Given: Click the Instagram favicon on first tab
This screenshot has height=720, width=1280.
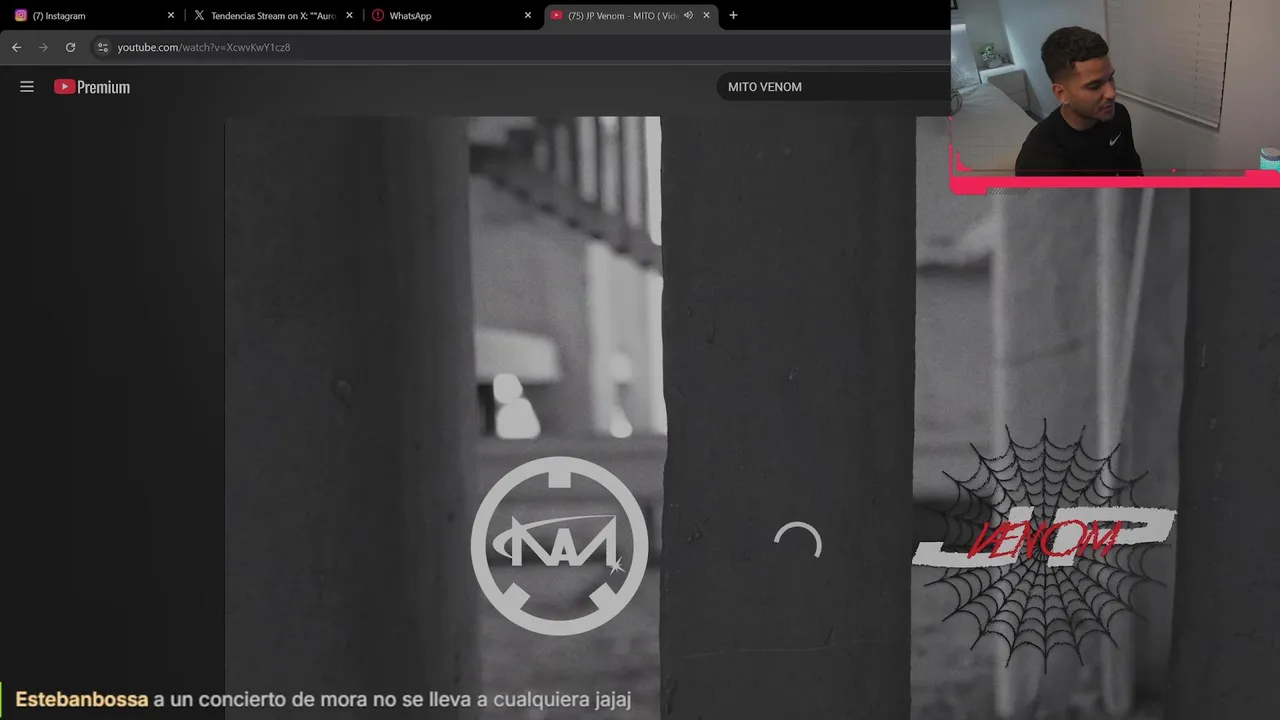Looking at the screenshot, I should pyautogui.click(x=21, y=15).
